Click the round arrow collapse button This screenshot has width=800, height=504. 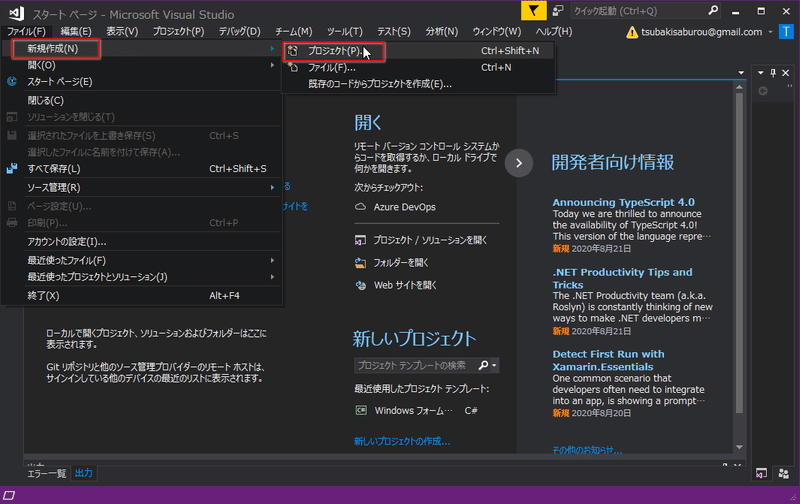[x=519, y=163]
